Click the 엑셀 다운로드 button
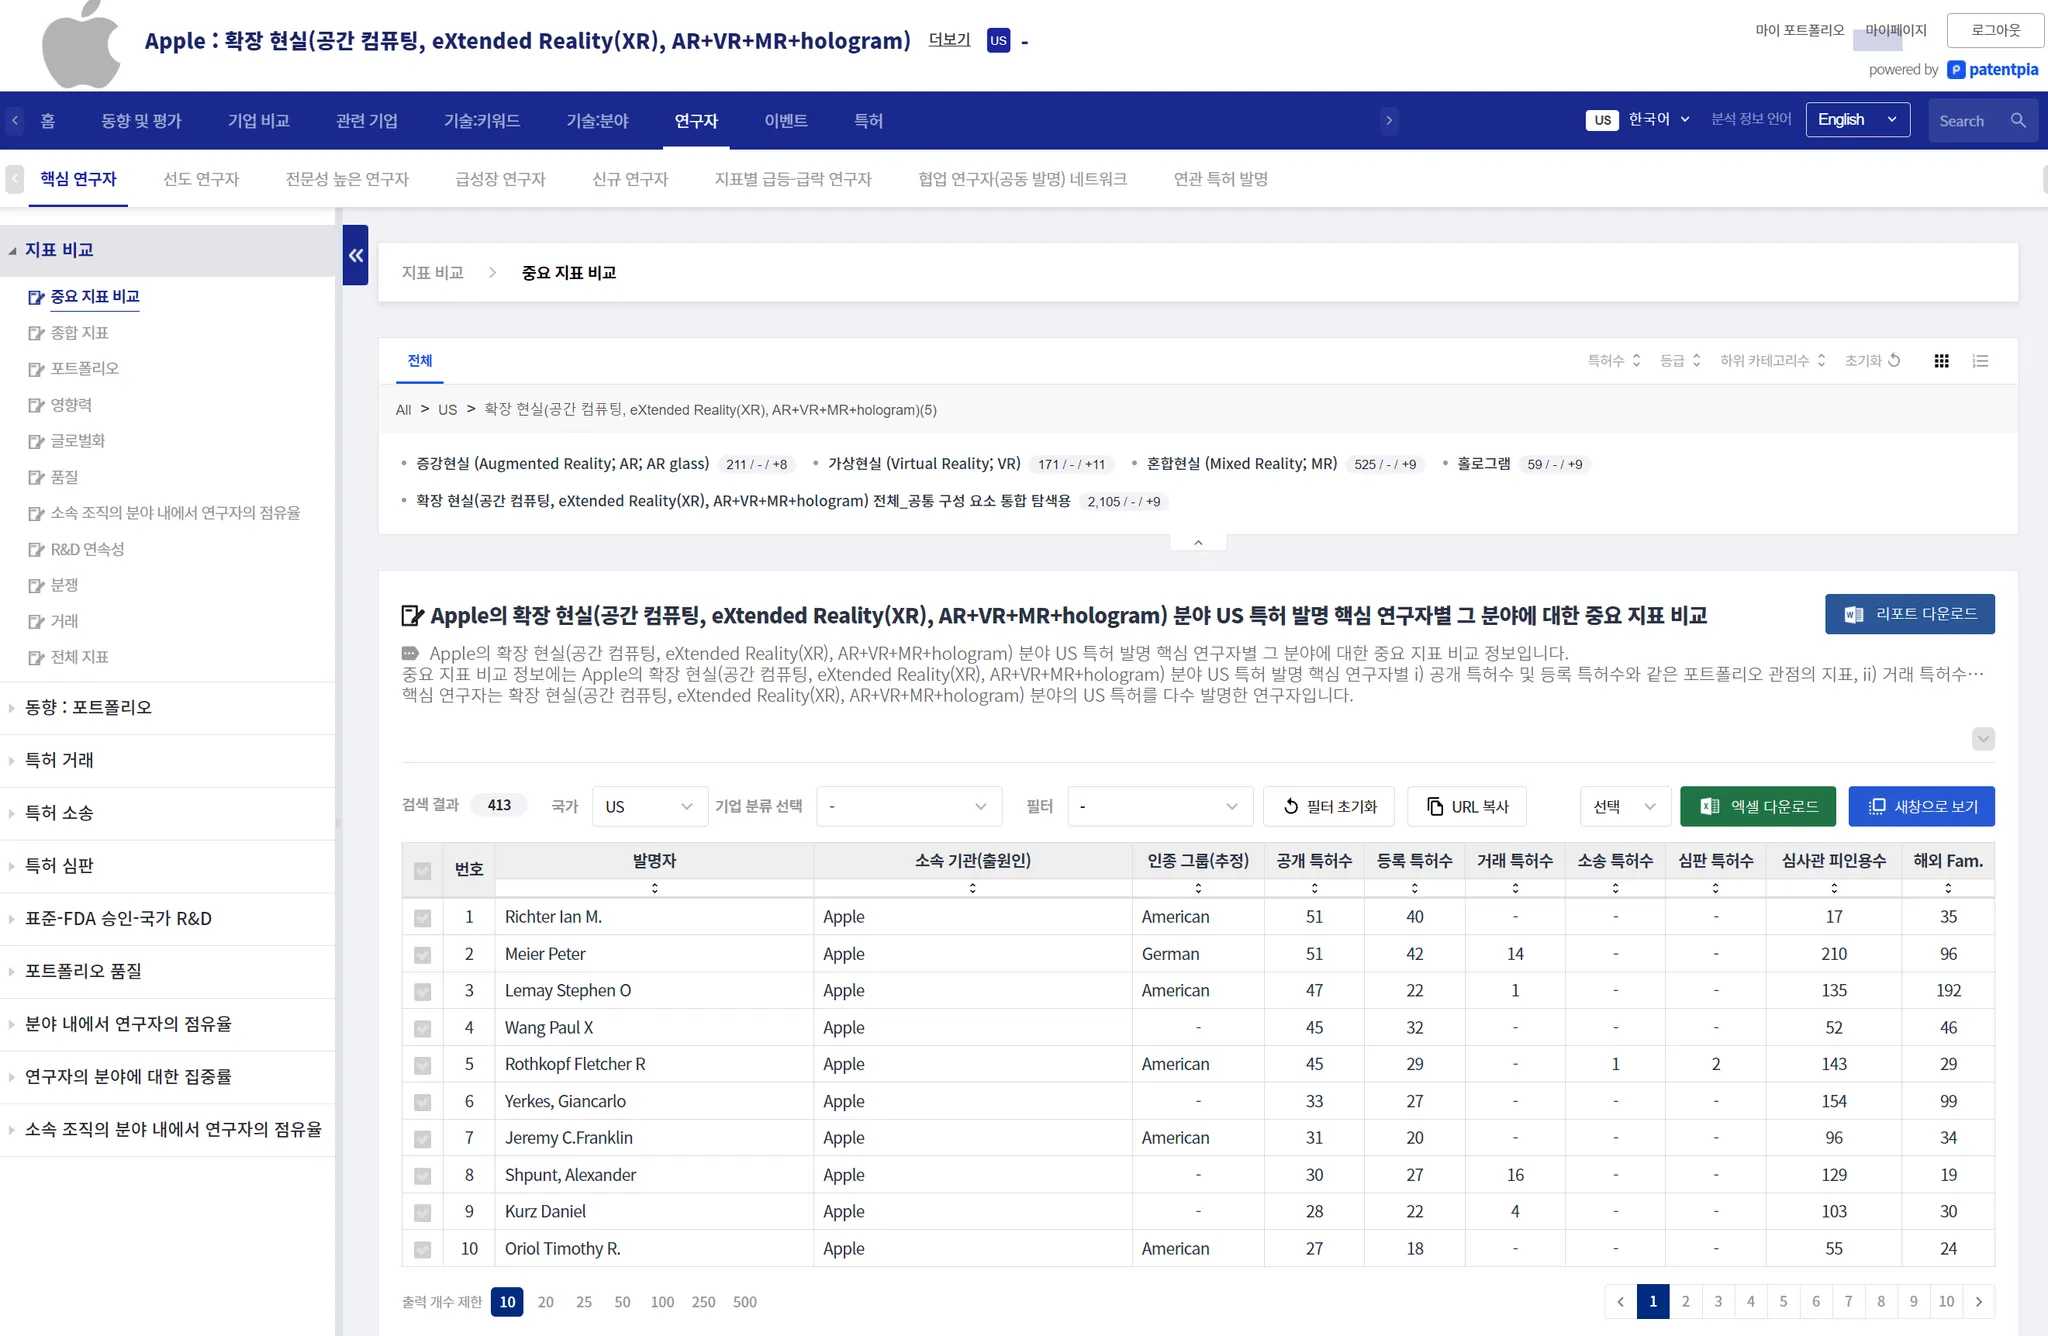 (x=1757, y=807)
